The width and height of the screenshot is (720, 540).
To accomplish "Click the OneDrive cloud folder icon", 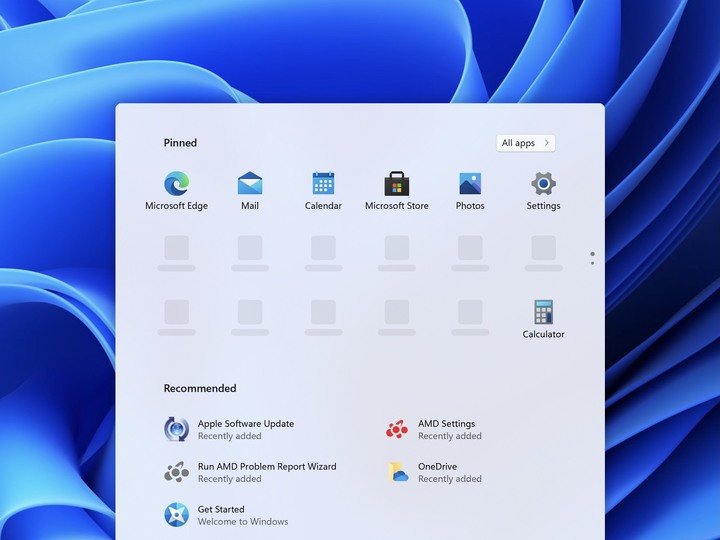I will (x=398, y=472).
